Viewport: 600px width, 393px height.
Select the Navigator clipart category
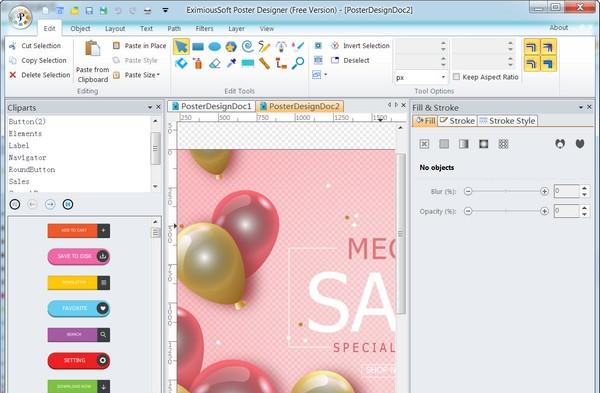(28, 157)
